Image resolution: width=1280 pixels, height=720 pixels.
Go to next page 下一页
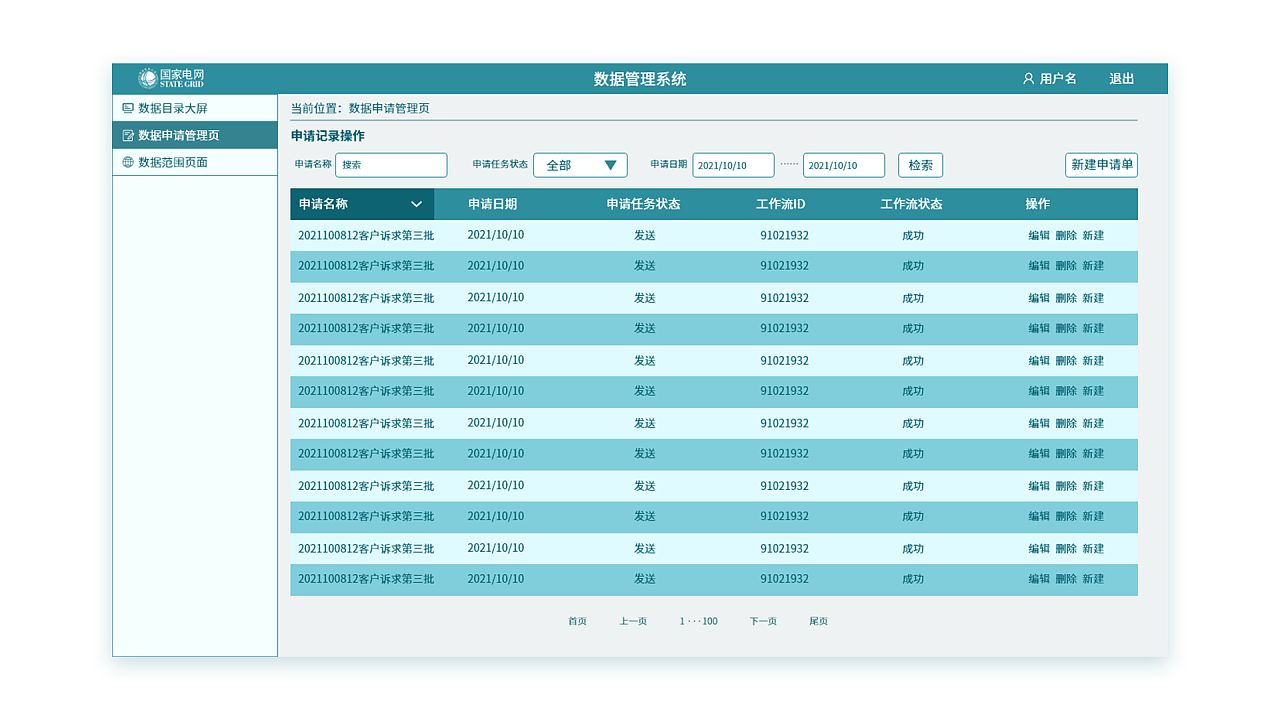pos(763,621)
